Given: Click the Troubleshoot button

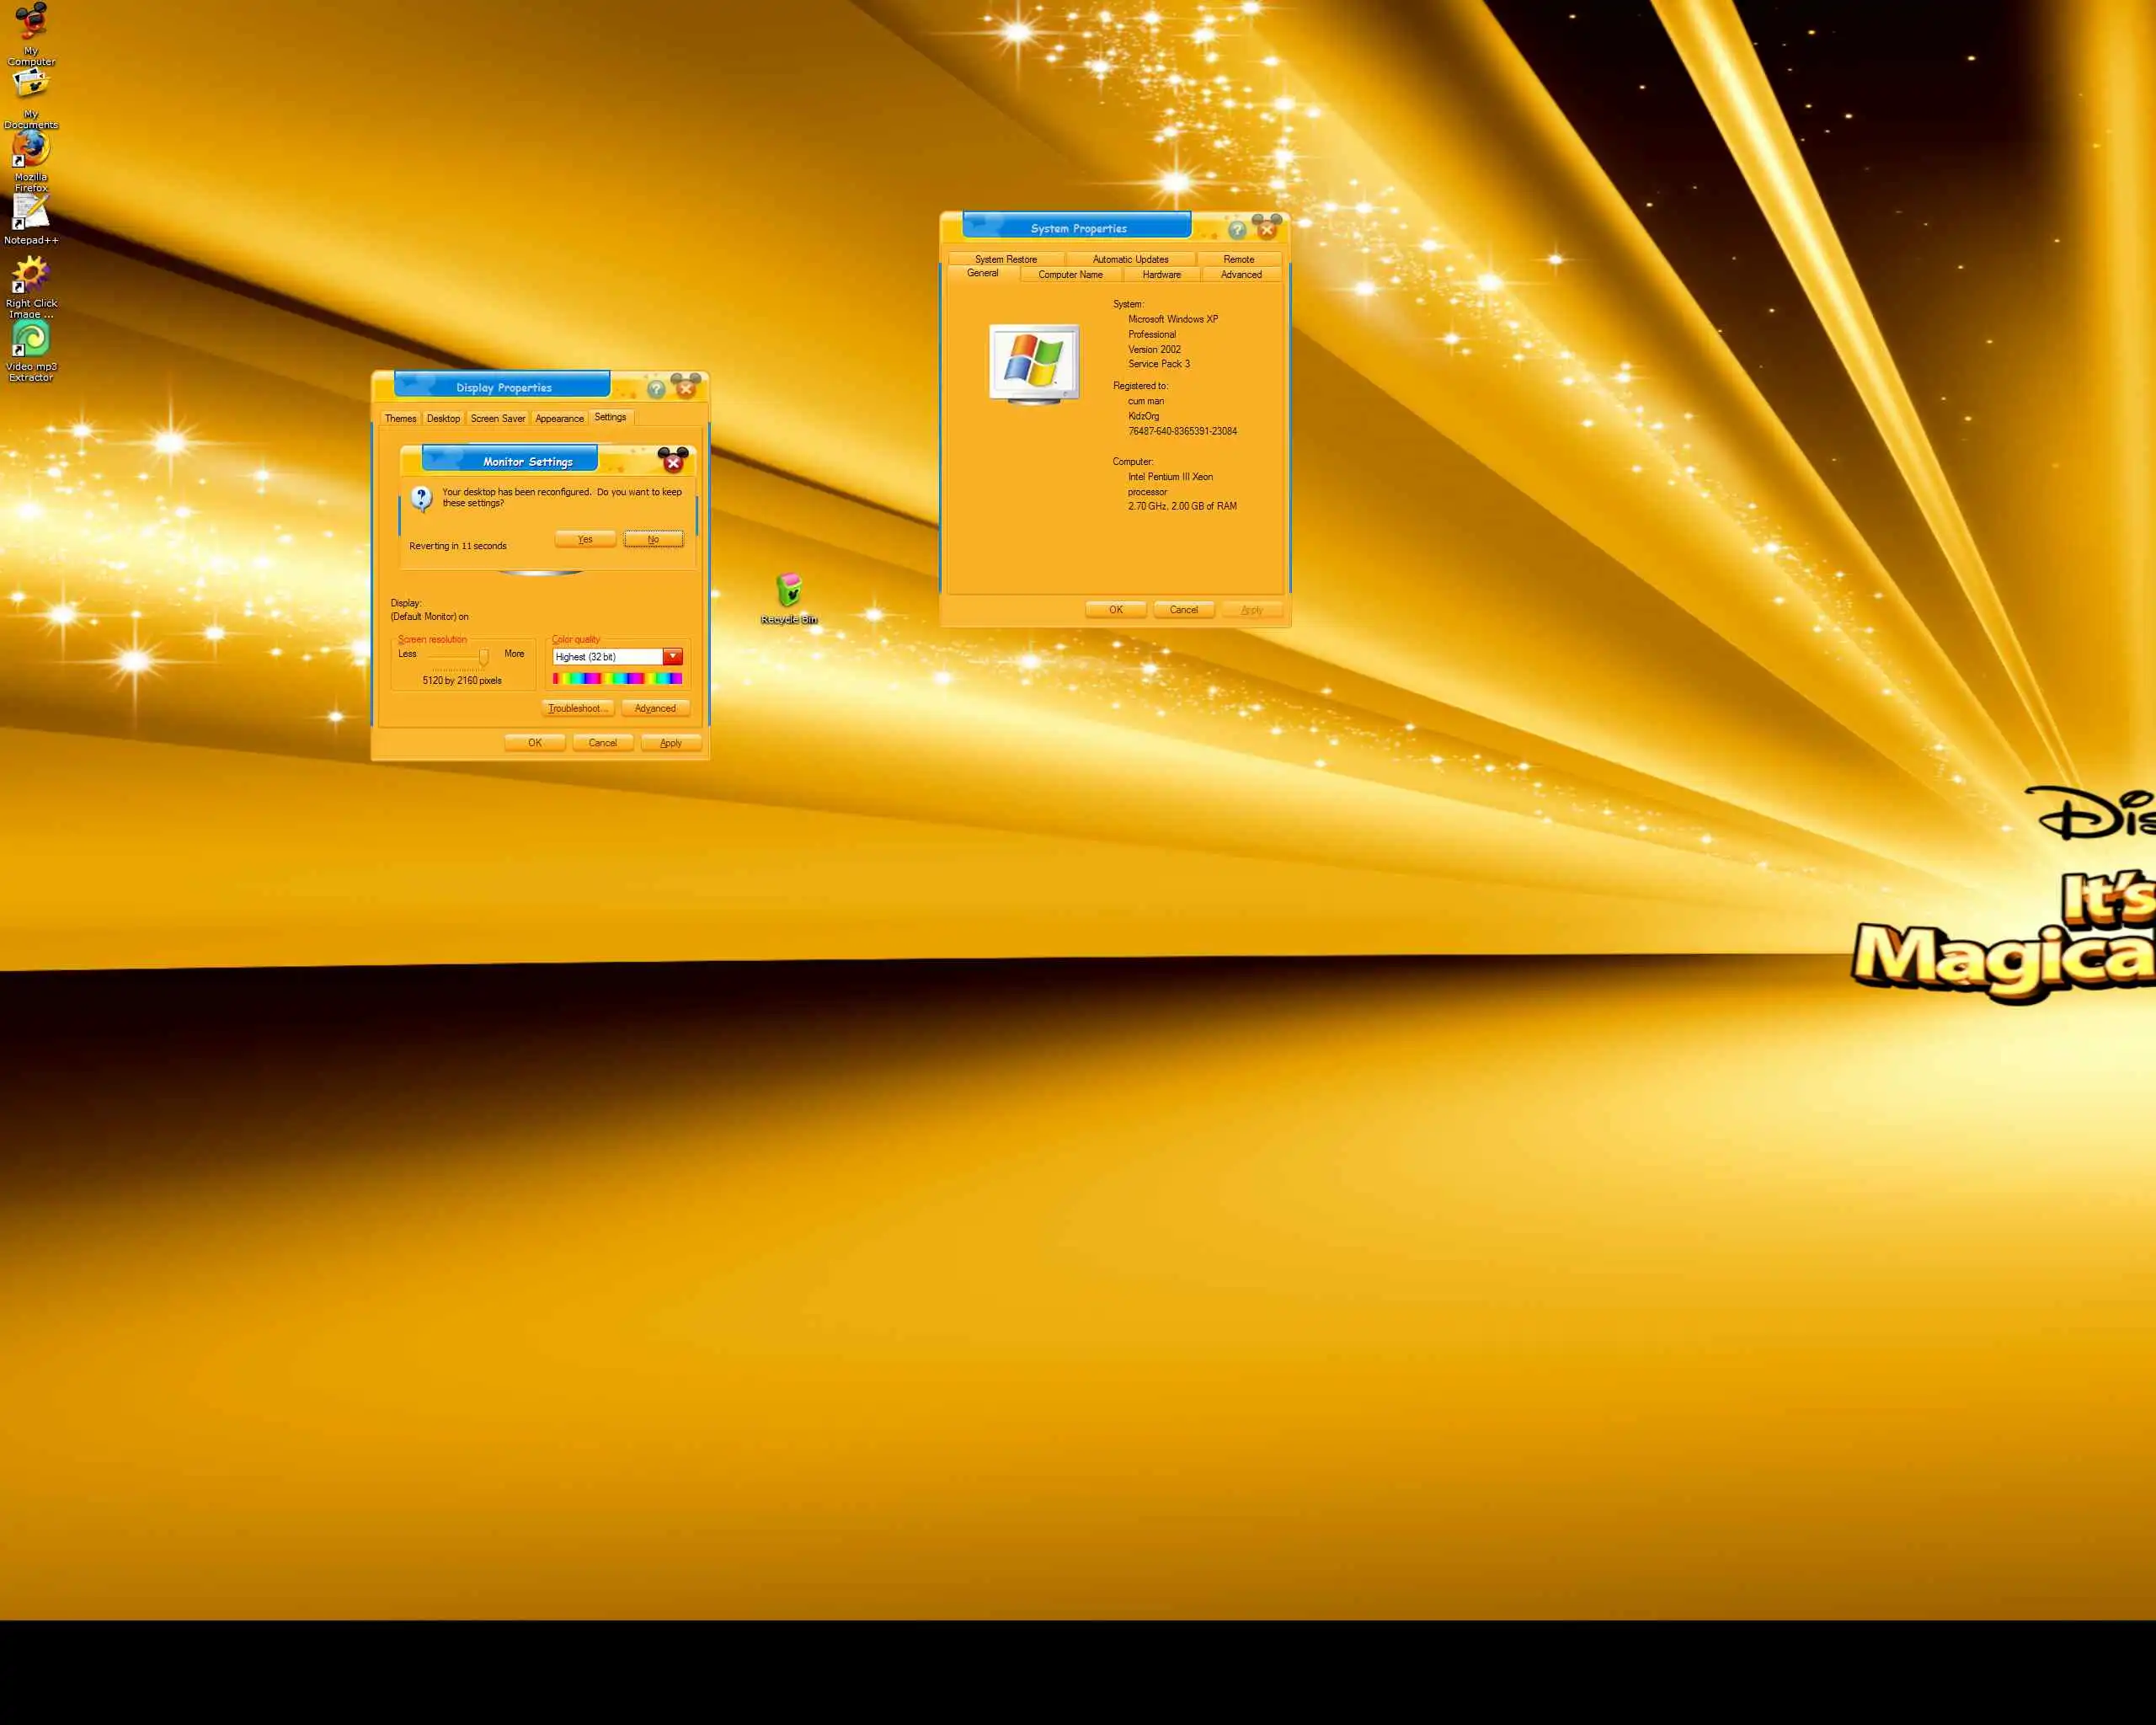Looking at the screenshot, I should pos(577,709).
